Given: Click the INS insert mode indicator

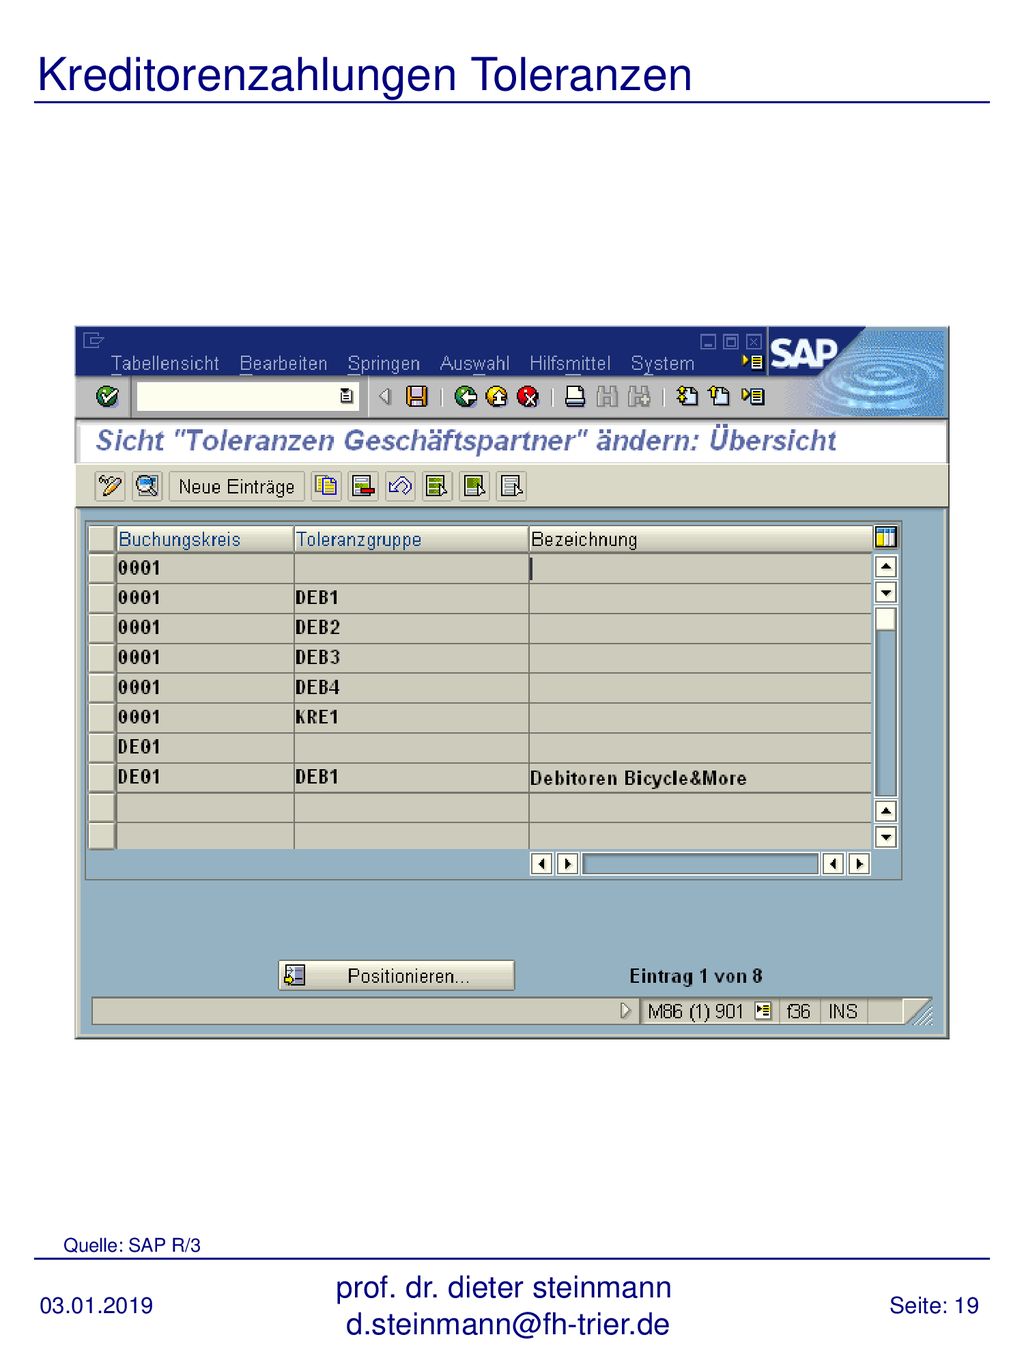Looking at the screenshot, I should click(843, 1011).
